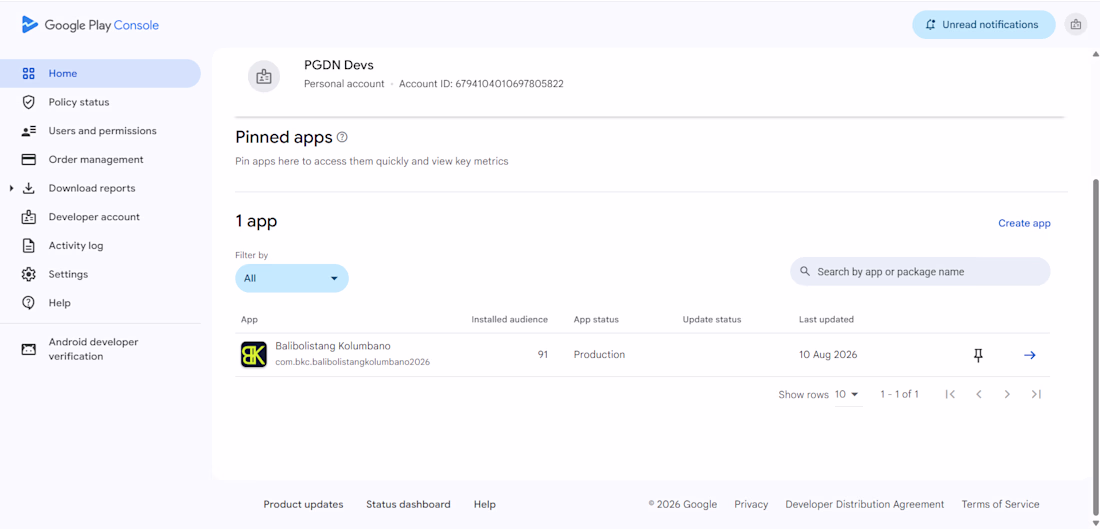The height and width of the screenshot is (529, 1100).
Task: Click the Create app link
Action: [x=1024, y=223]
